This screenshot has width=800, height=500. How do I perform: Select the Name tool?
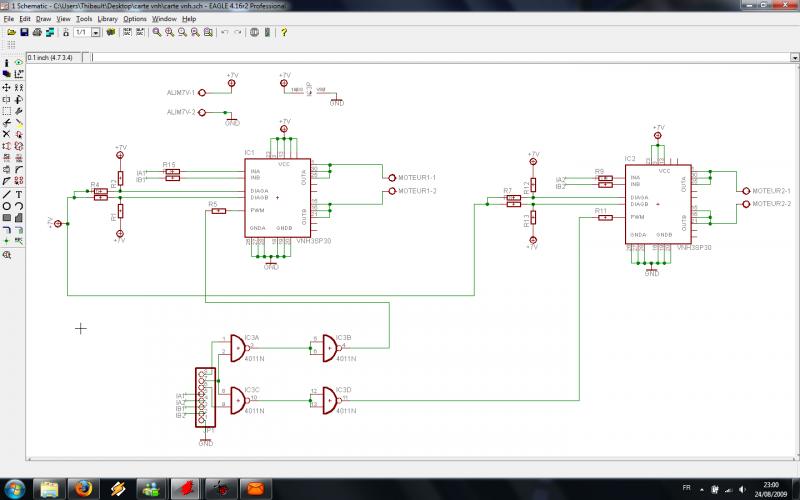[x=7, y=158]
